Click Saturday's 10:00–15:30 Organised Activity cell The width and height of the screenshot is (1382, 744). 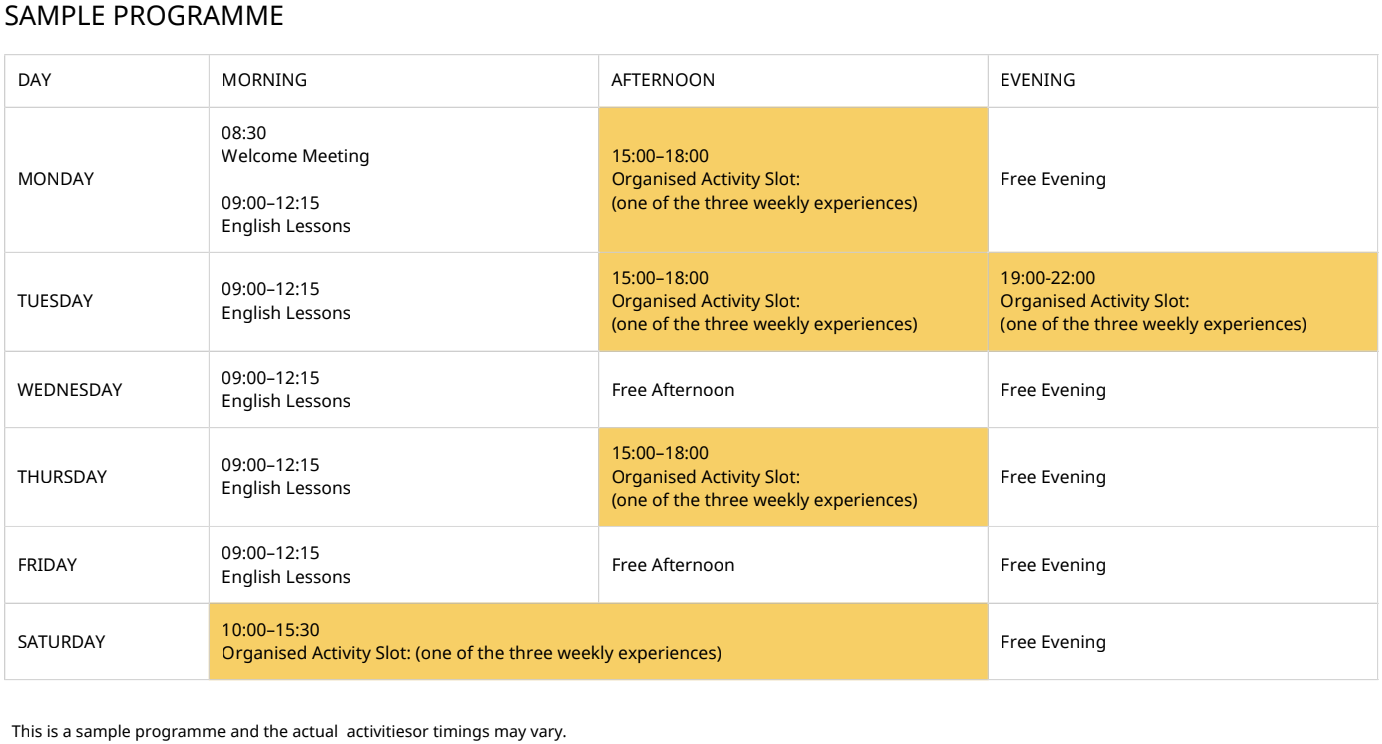click(598, 642)
